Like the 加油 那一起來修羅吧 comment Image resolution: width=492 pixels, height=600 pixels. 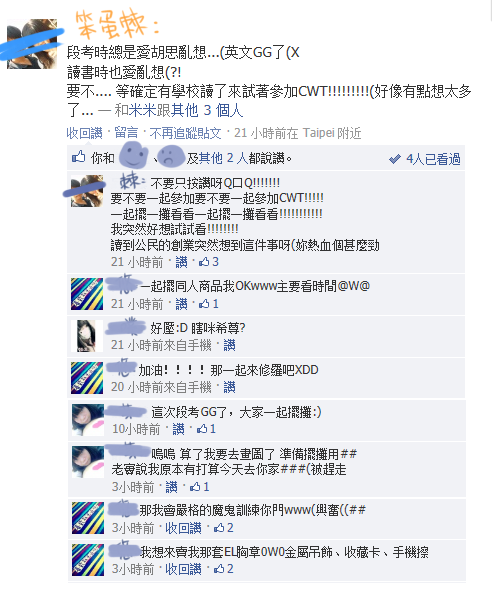click(229, 387)
